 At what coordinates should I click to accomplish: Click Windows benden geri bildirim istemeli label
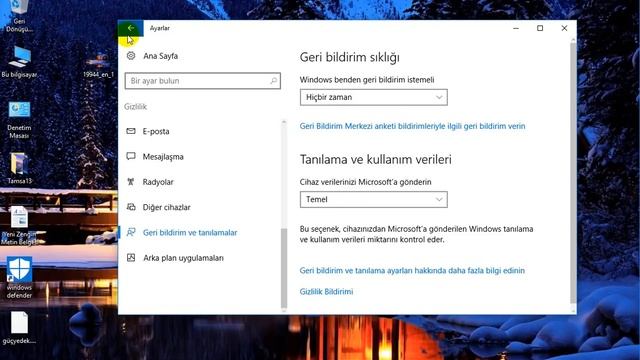click(367, 80)
